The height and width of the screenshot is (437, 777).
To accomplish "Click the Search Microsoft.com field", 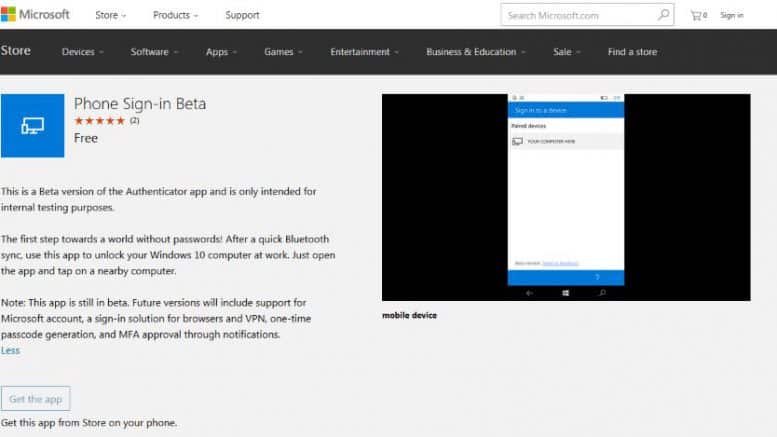I will (x=578, y=15).
